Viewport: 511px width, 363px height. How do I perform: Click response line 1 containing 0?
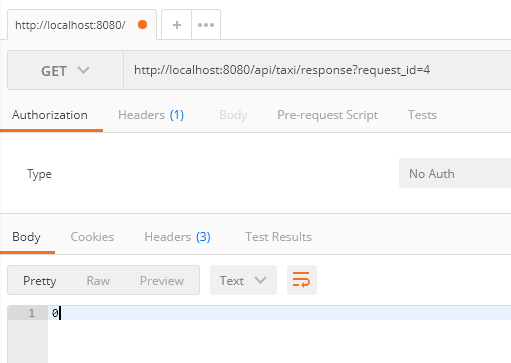279,313
